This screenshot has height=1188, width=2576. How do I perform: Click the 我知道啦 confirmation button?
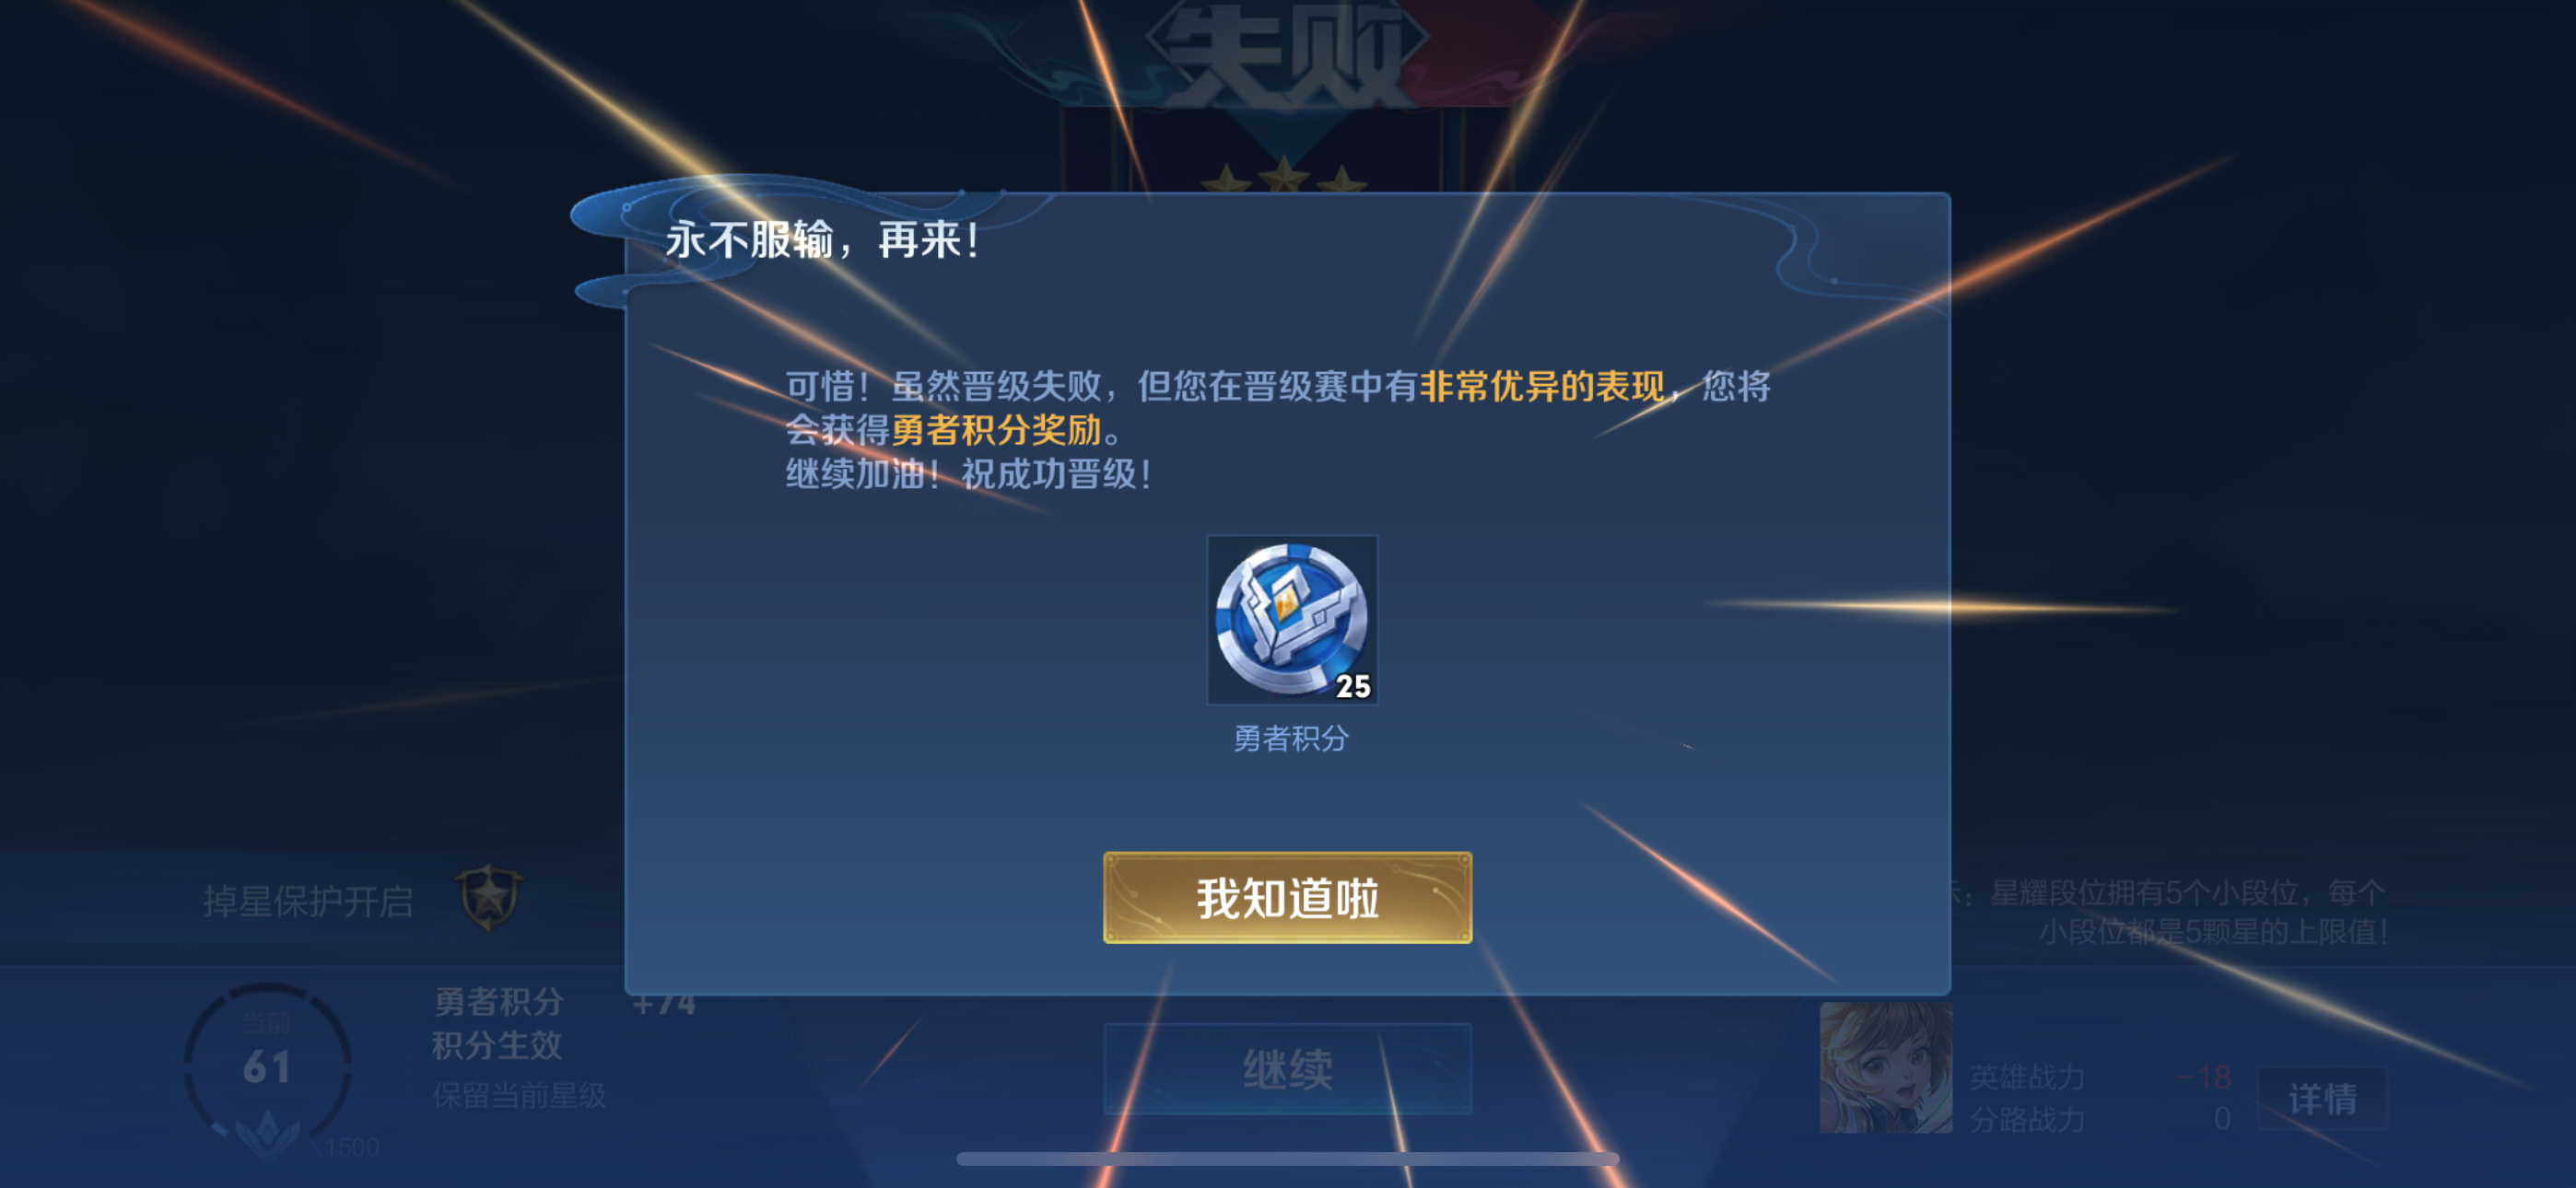point(1287,897)
